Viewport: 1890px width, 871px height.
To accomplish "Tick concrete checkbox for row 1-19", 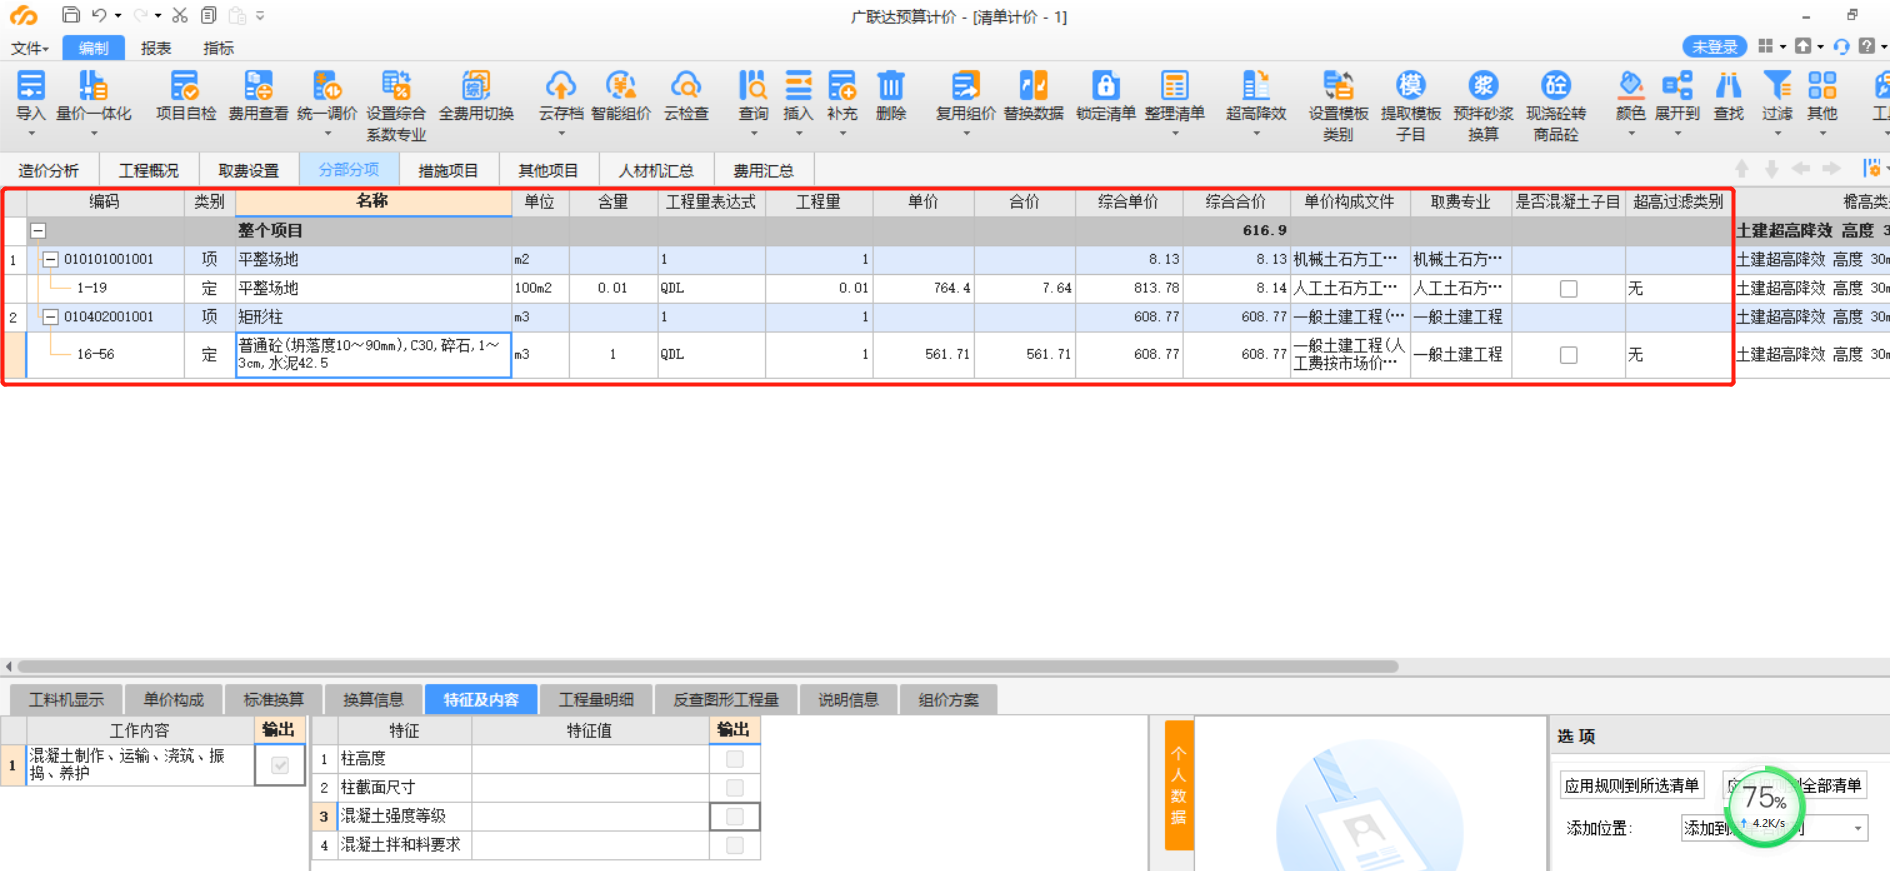I will (x=1568, y=289).
